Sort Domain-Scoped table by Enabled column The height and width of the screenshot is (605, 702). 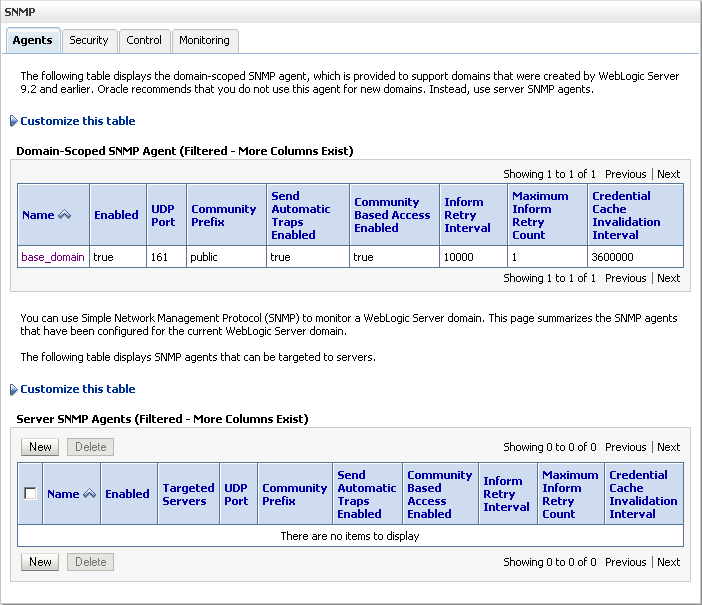pos(116,215)
